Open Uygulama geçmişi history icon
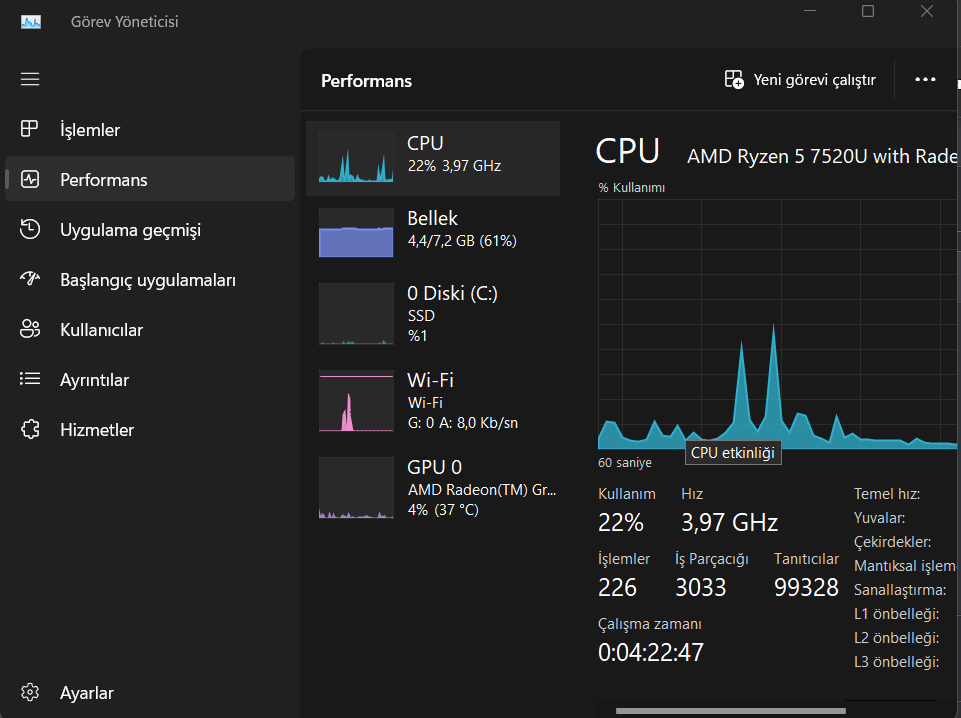Viewport: 961px width, 718px height. click(x=30, y=230)
